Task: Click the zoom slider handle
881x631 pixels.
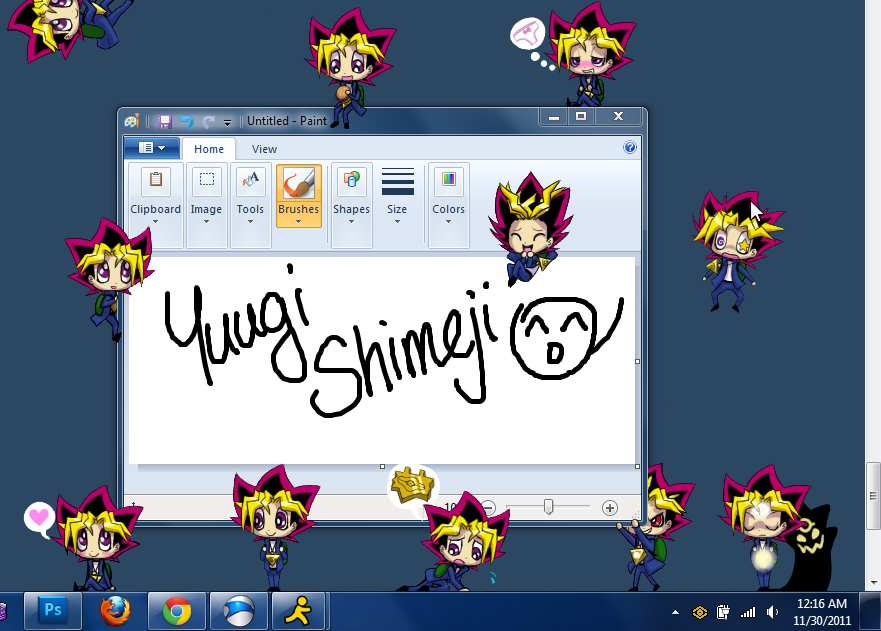Action: [x=548, y=508]
